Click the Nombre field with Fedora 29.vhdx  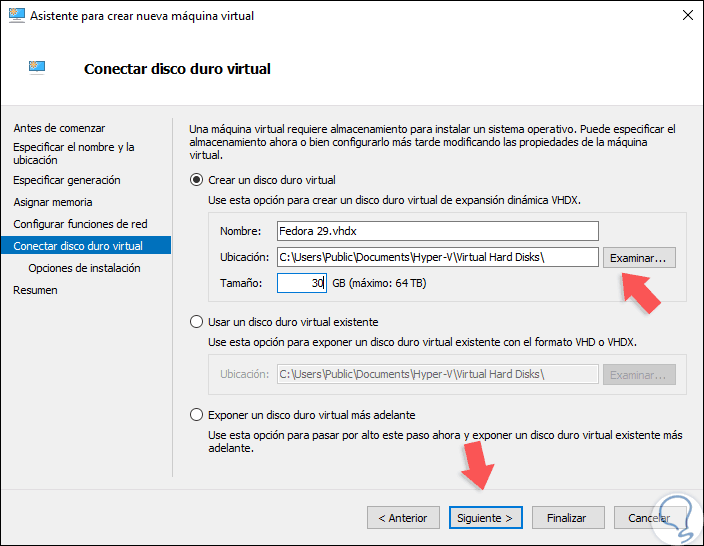(436, 231)
